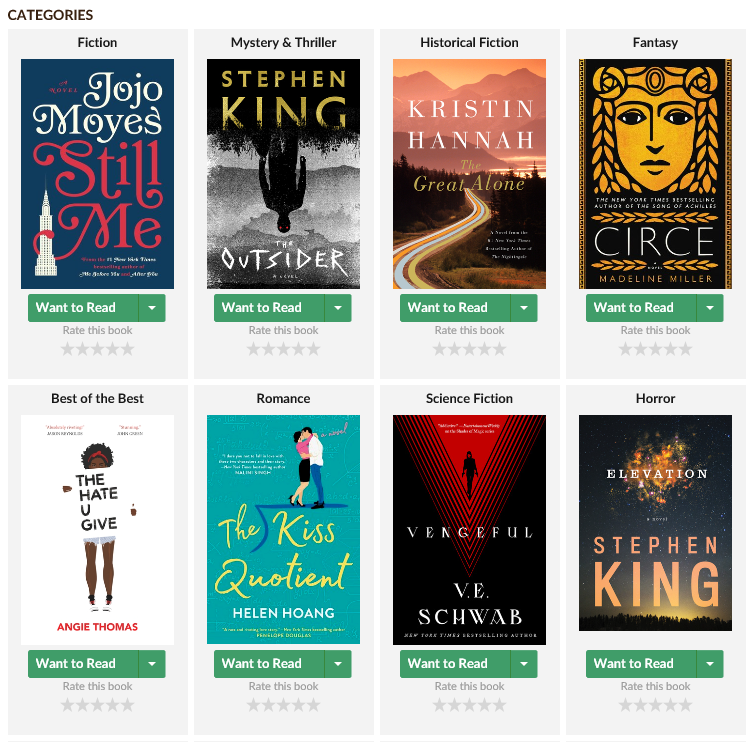Open The Hate U Give book cover
Screen dimensions: 753x744
(x=97, y=530)
